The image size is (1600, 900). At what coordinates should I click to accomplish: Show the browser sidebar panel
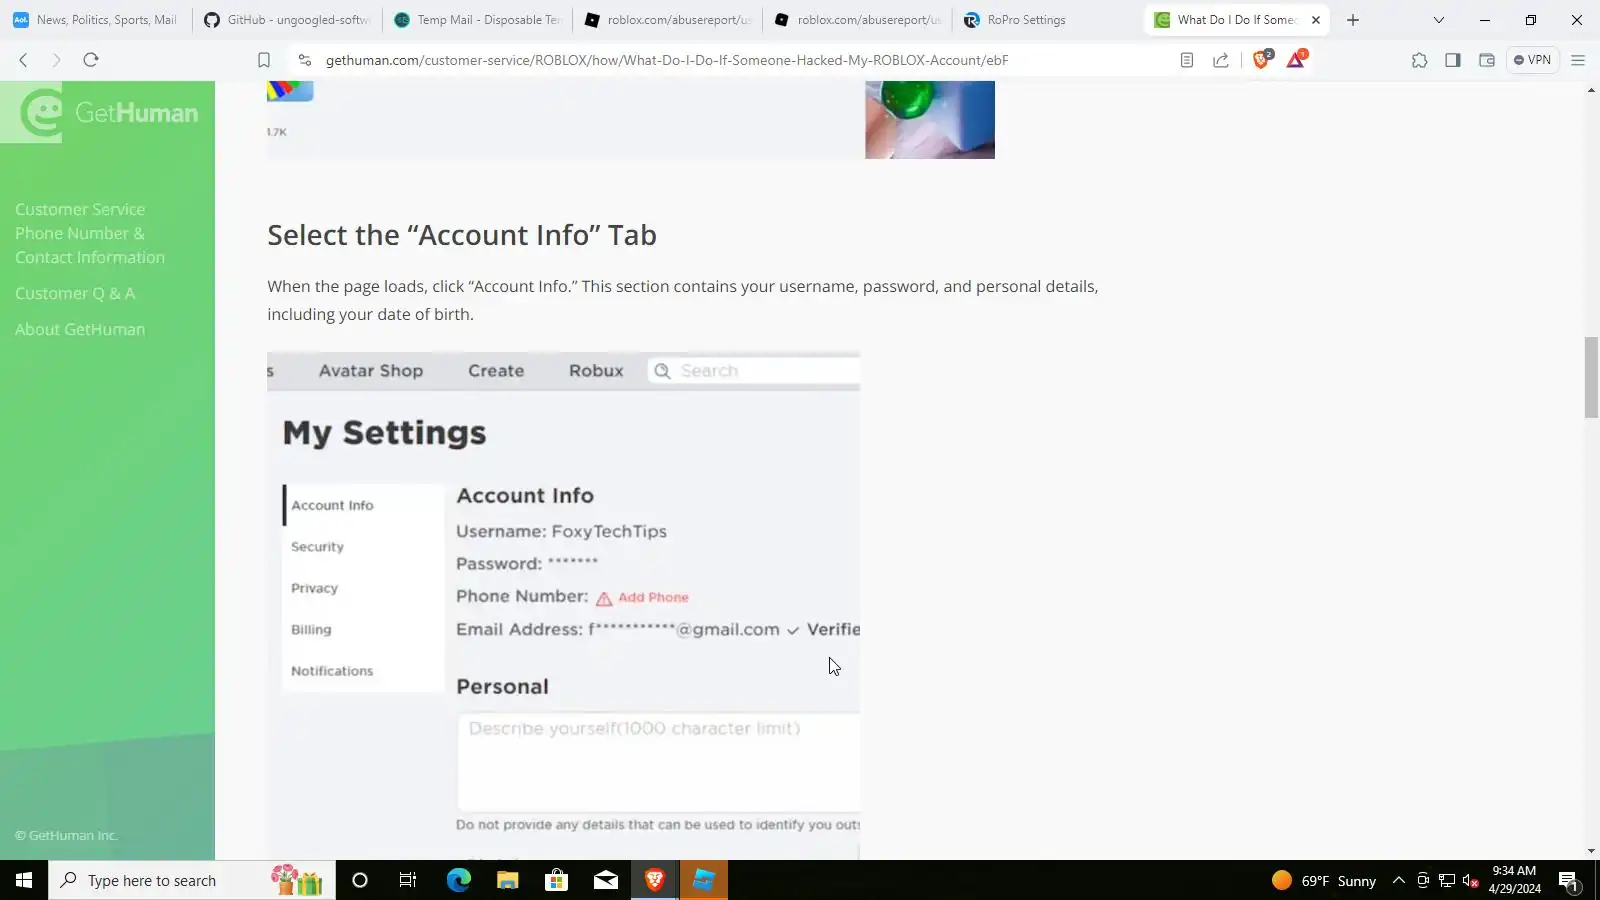click(1453, 60)
